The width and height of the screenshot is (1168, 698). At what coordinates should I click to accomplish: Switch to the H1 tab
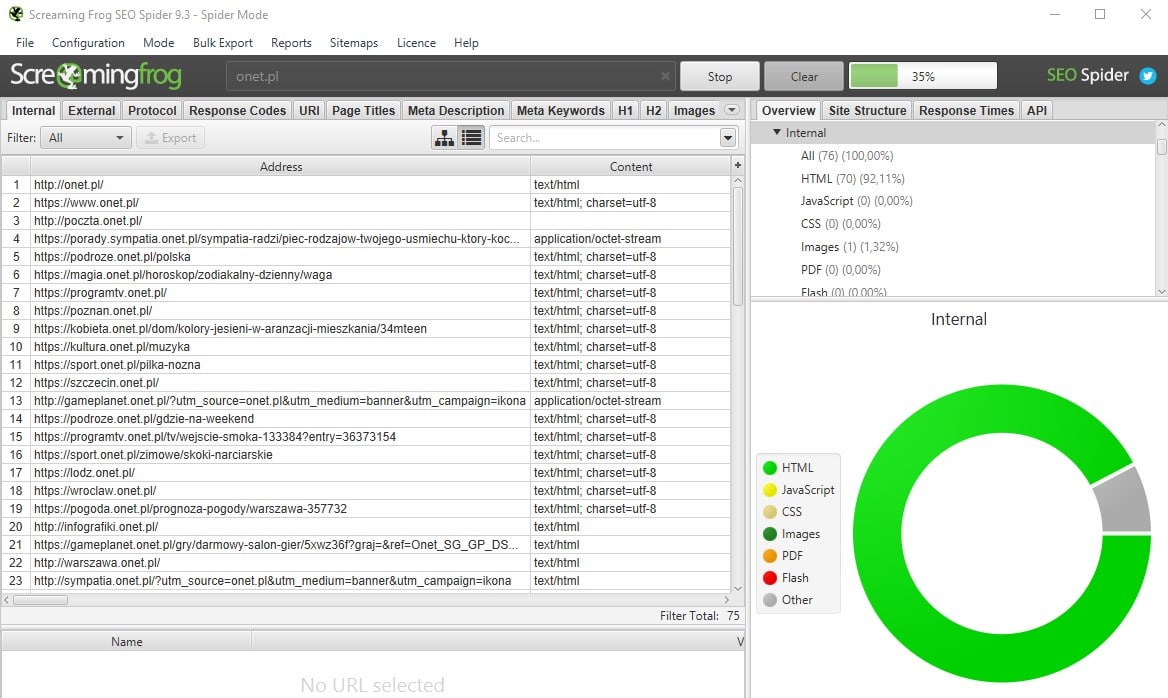point(626,110)
